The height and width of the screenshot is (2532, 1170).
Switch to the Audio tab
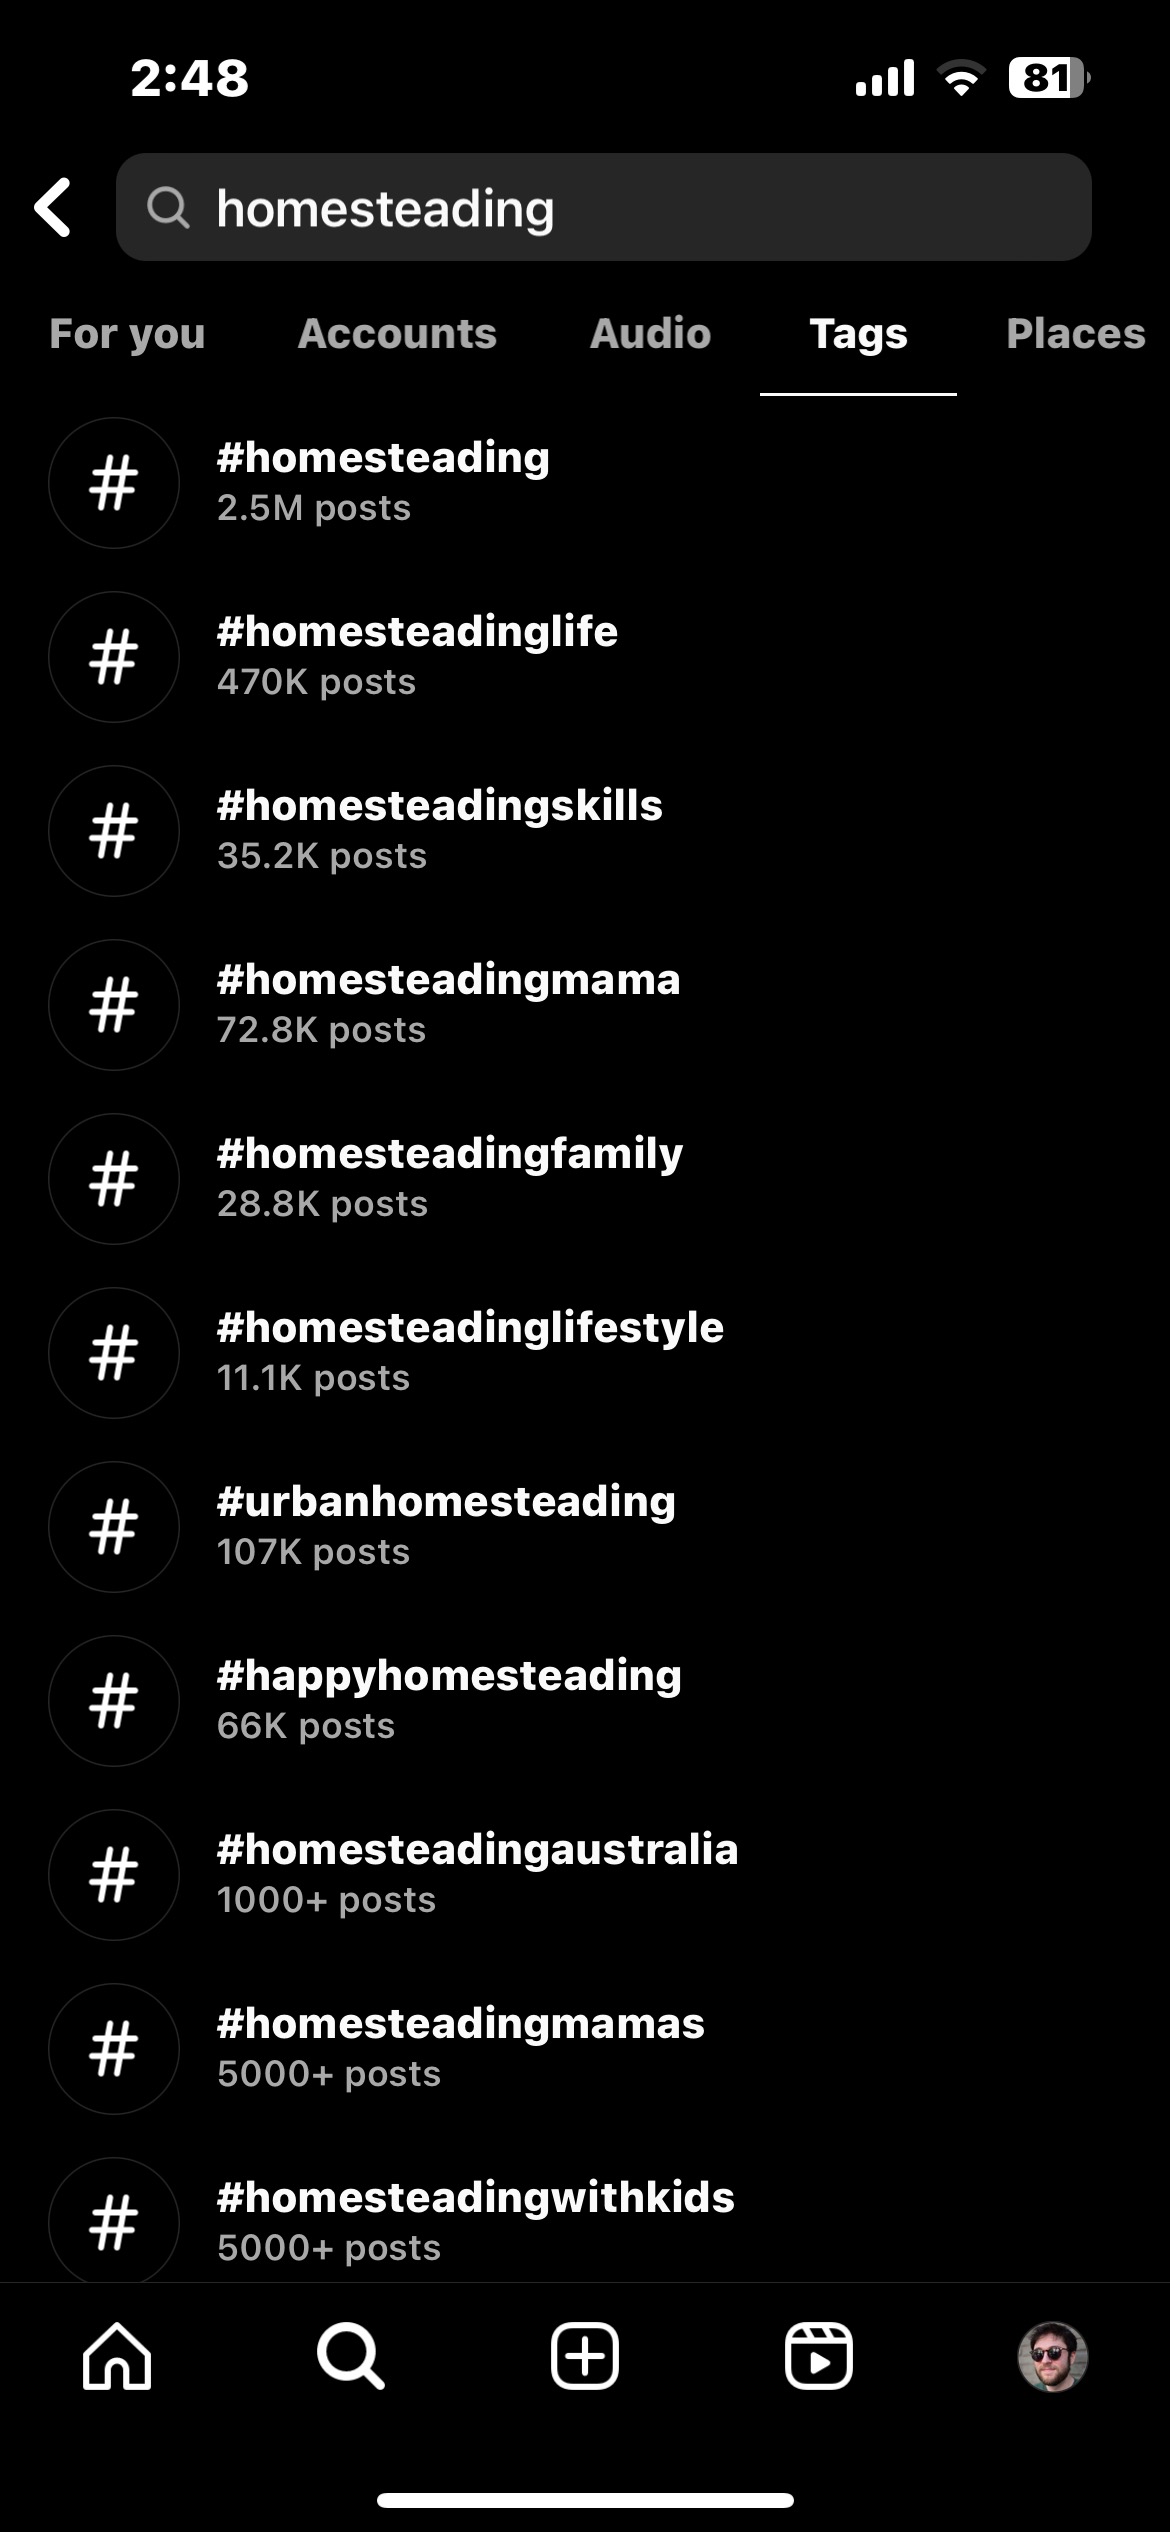[650, 334]
